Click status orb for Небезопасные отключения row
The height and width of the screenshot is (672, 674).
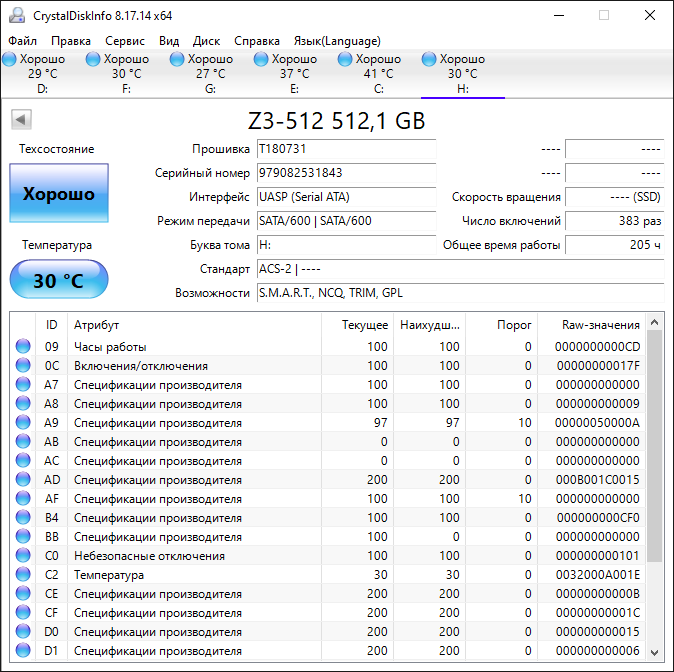pos(23,556)
